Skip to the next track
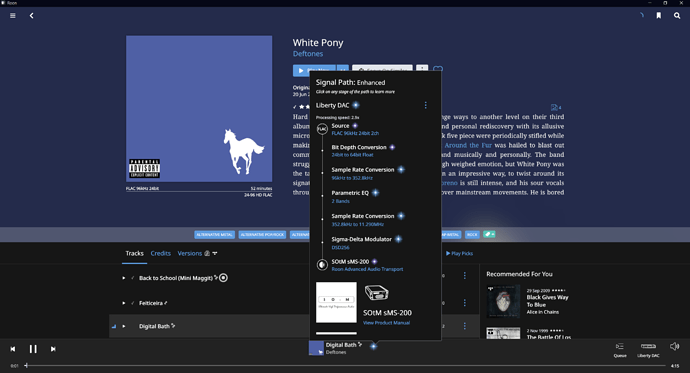 click(53, 349)
